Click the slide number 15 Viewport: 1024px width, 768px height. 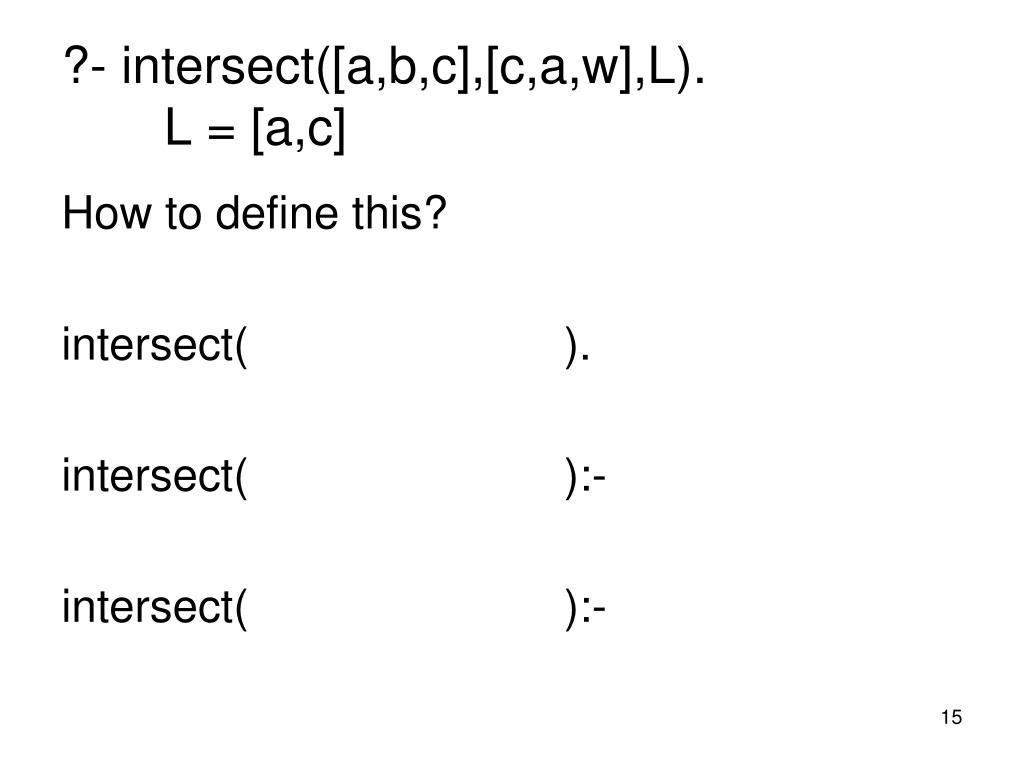pyautogui.click(x=952, y=717)
